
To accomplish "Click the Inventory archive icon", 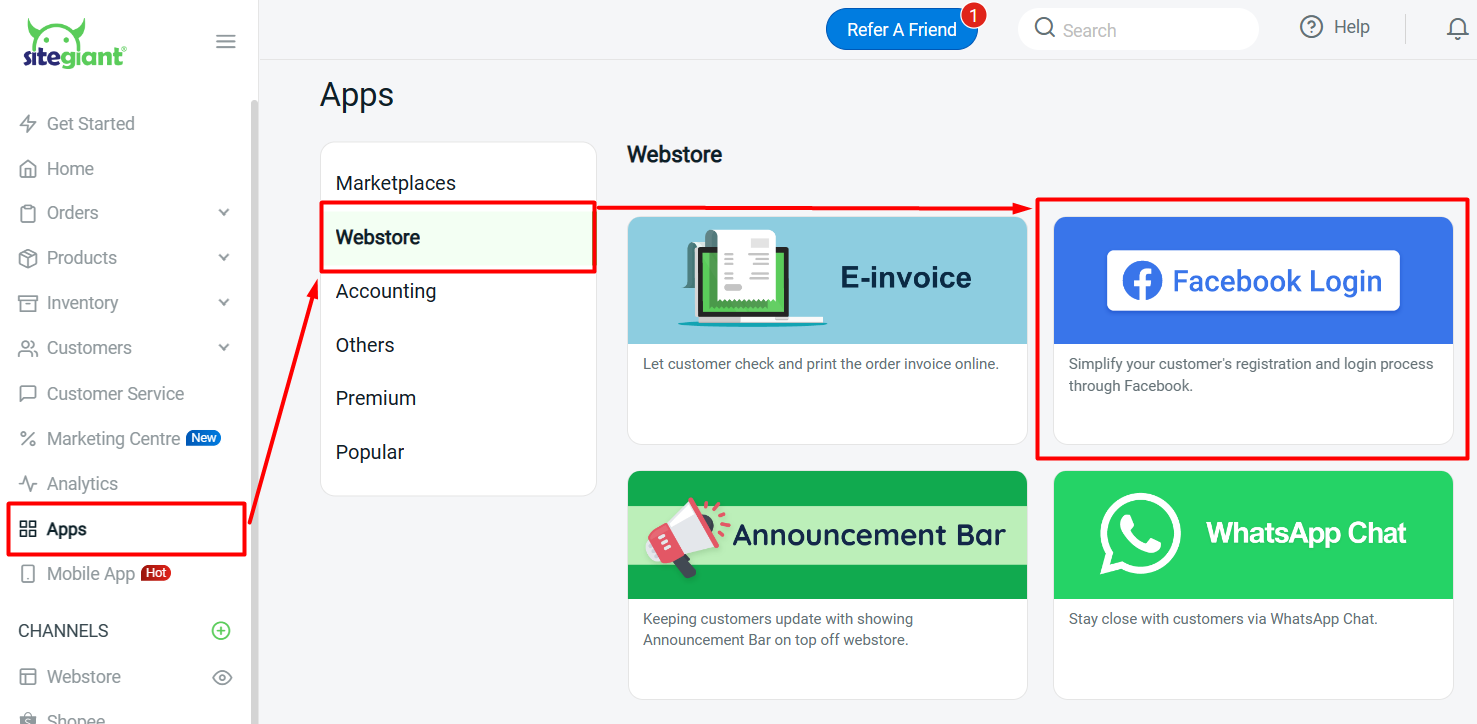I will coord(28,303).
